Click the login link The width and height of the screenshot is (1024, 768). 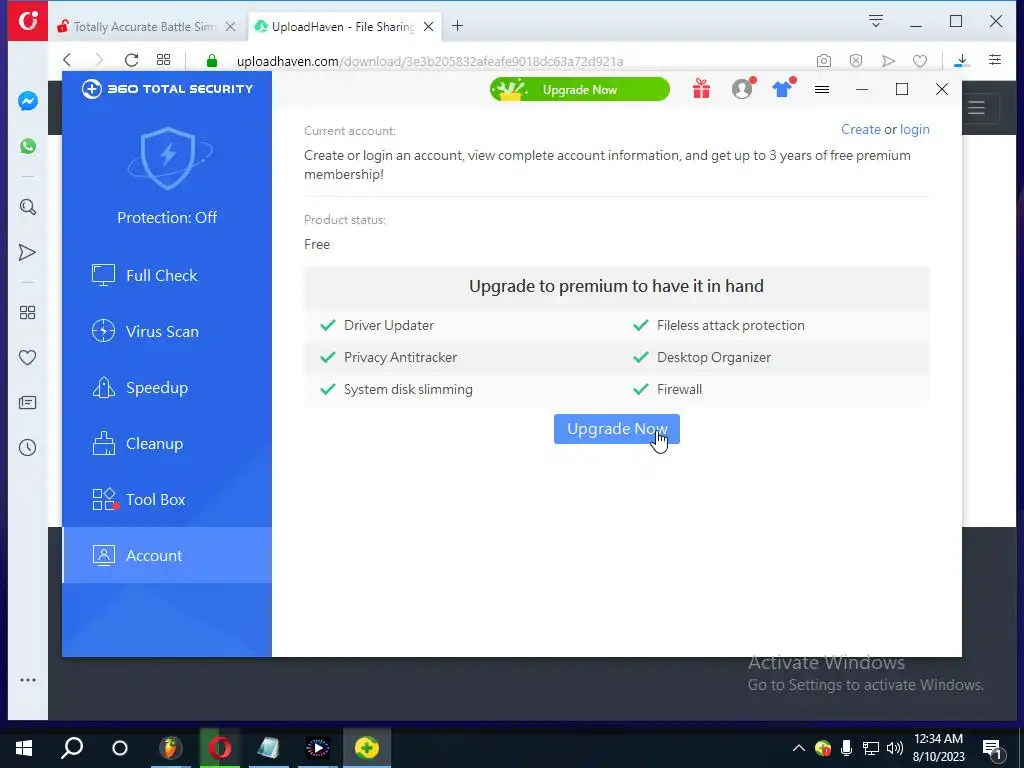tap(914, 129)
